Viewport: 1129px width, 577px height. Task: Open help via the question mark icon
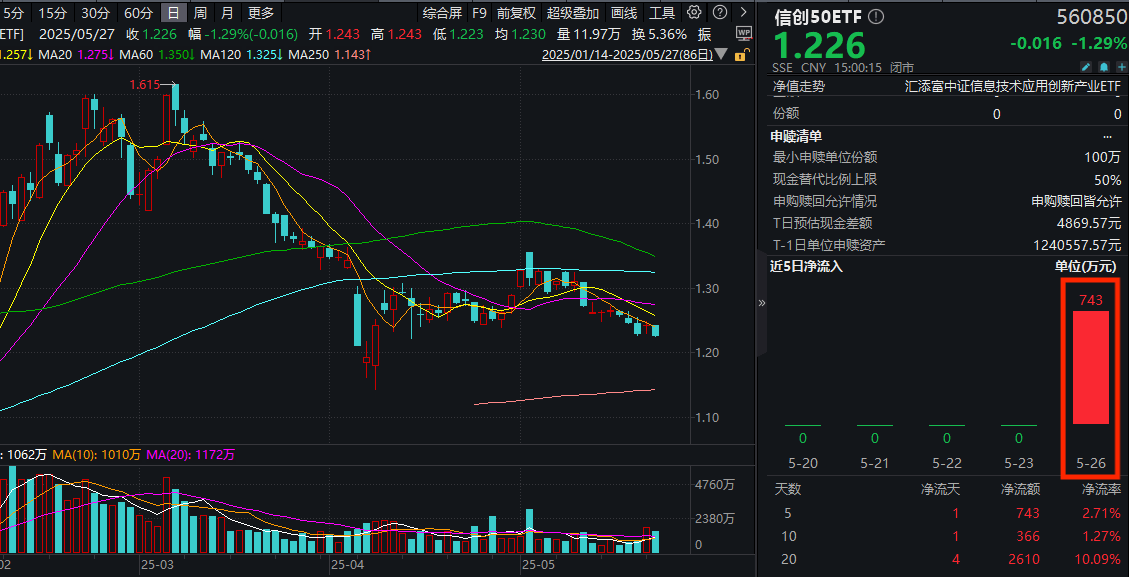tap(719, 12)
